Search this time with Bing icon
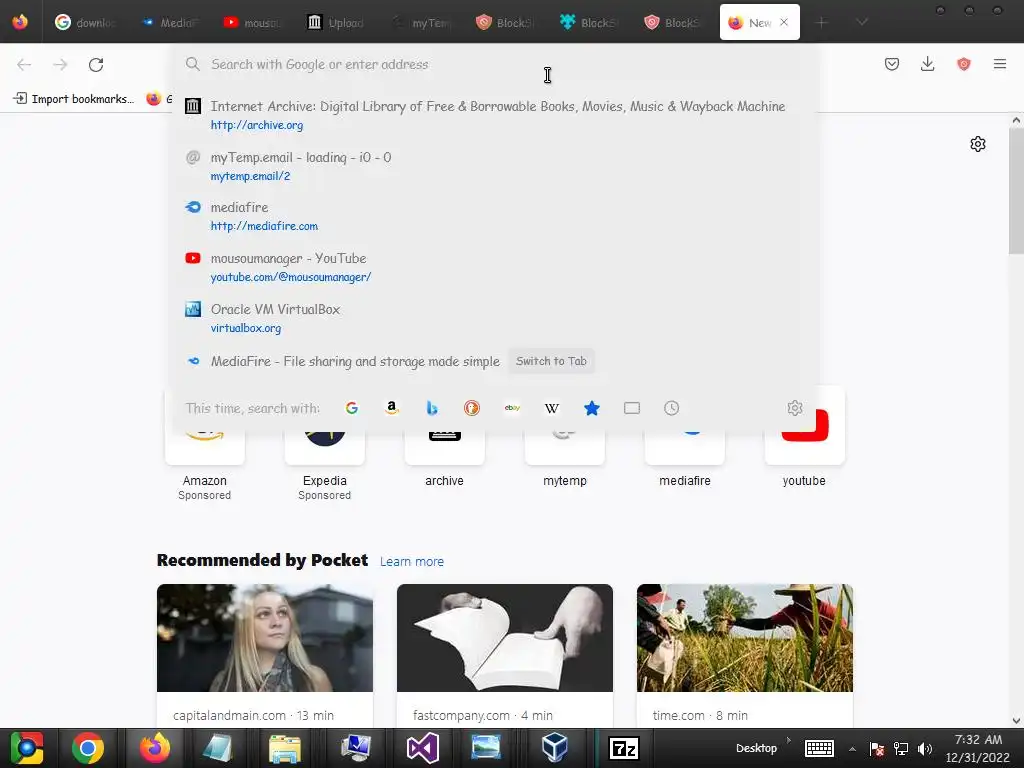The width and height of the screenshot is (1024, 768). 432,408
